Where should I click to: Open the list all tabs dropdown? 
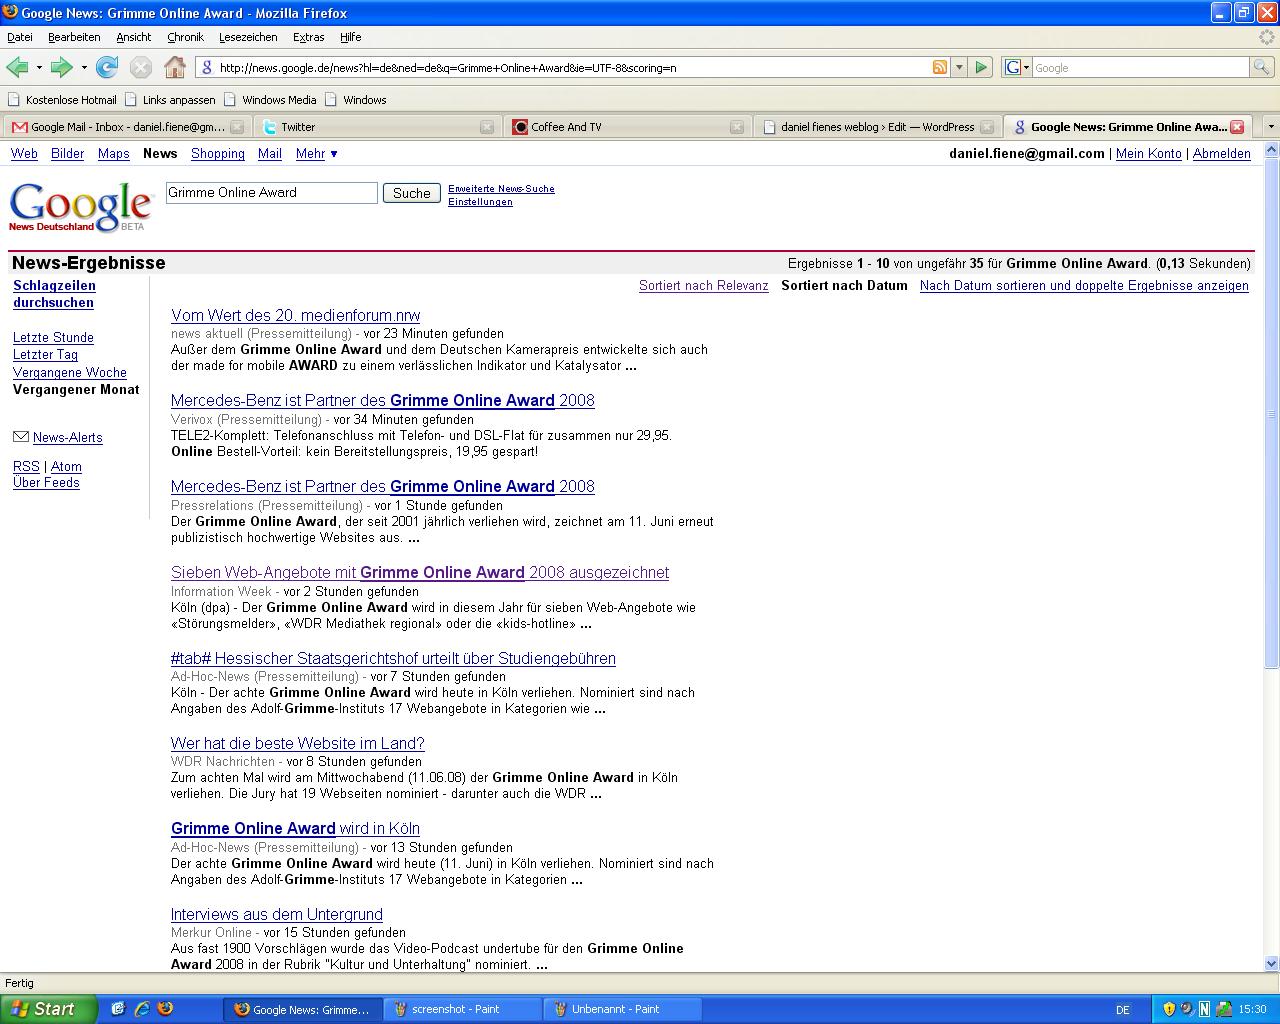point(1271,127)
